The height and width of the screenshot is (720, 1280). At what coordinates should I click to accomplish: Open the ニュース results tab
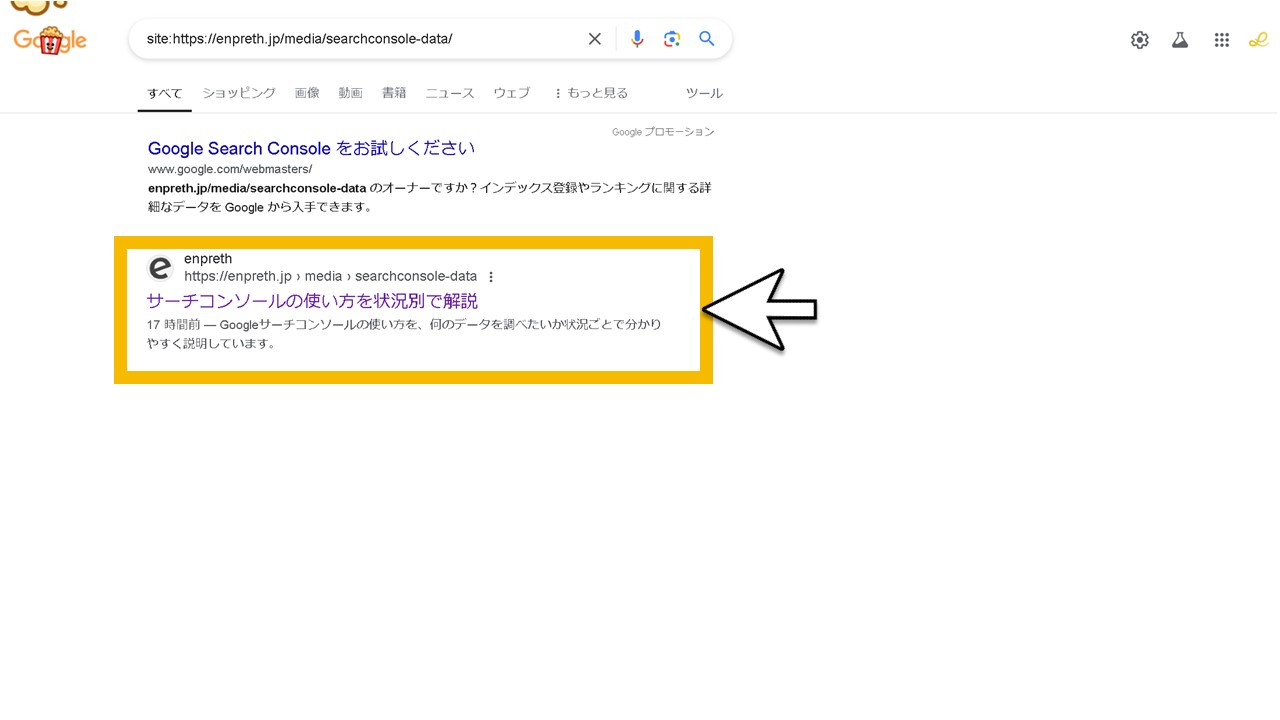(x=449, y=92)
